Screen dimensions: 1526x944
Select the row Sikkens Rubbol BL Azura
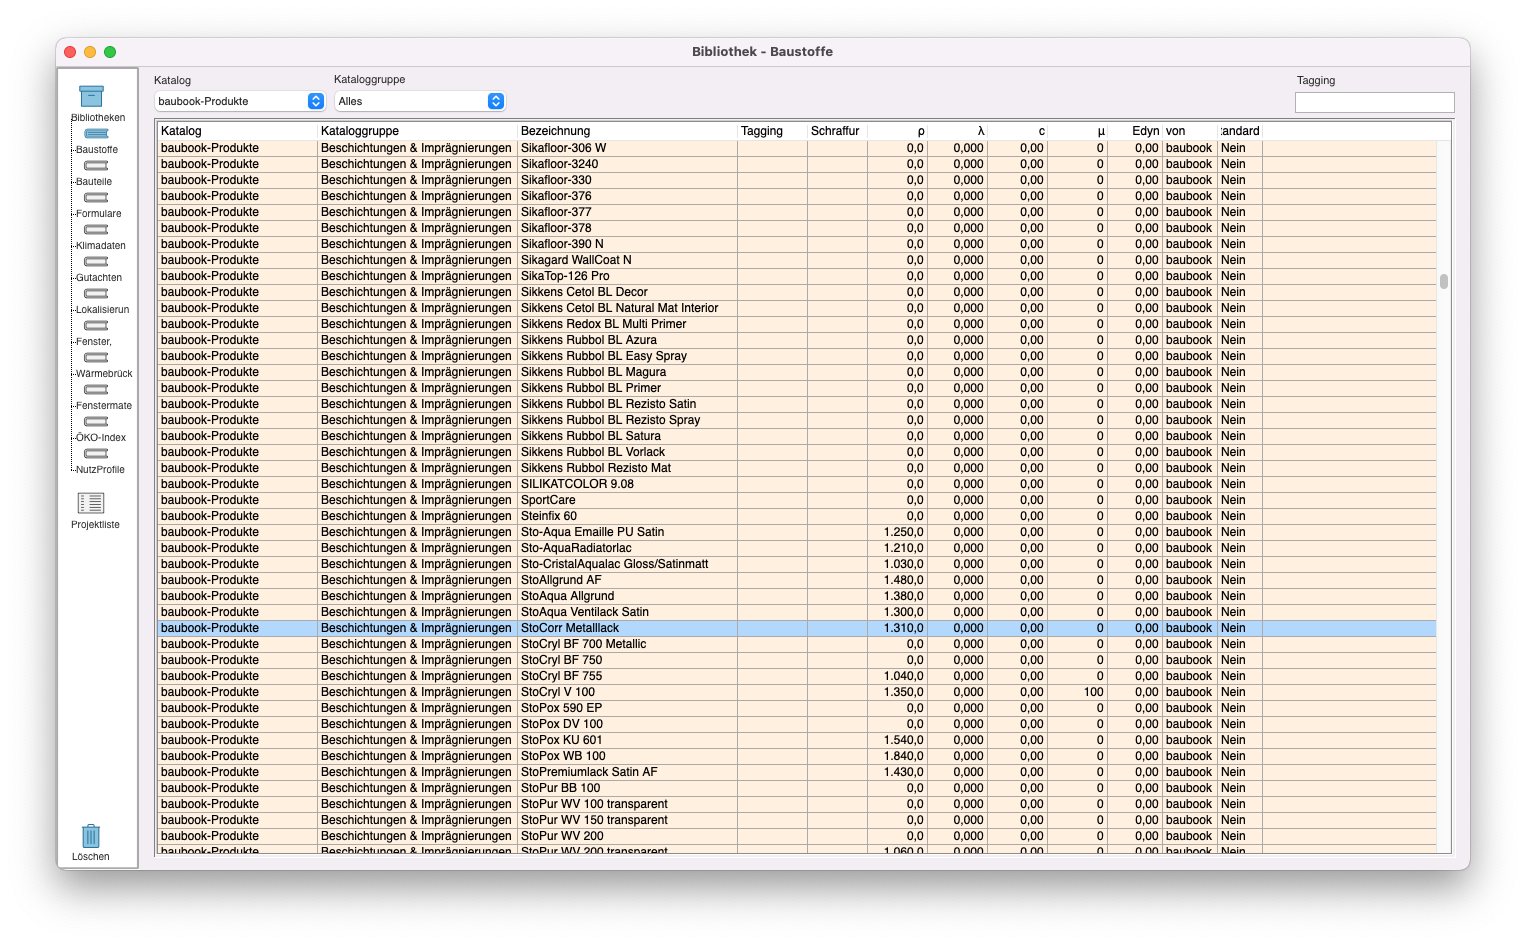(797, 340)
